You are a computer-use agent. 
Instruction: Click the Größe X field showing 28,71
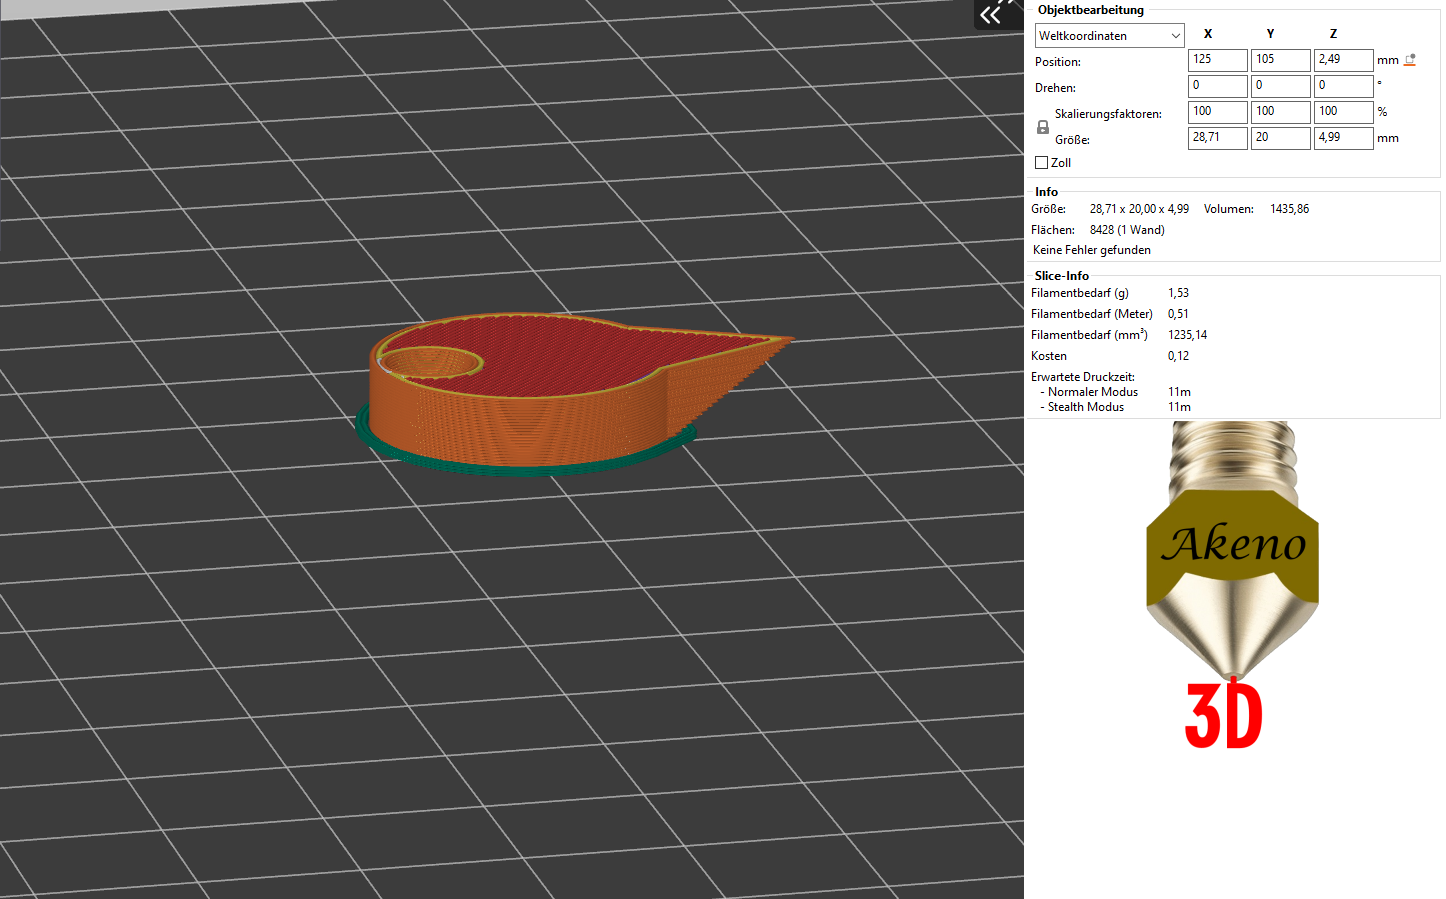coord(1217,138)
